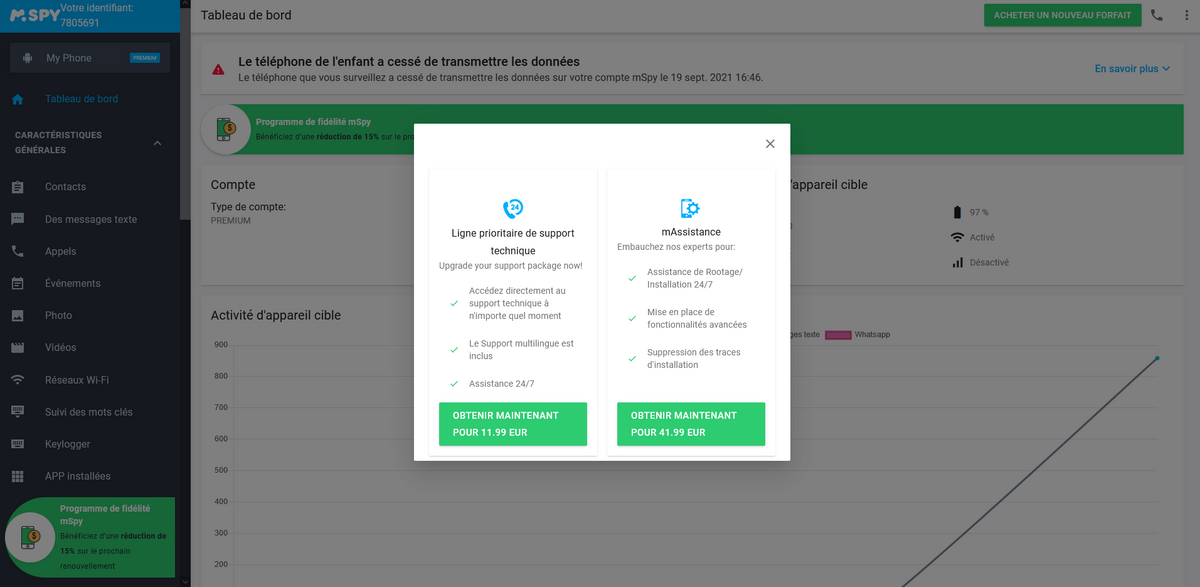
Task: Click the Appels phone icon
Action: [x=17, y=251]
